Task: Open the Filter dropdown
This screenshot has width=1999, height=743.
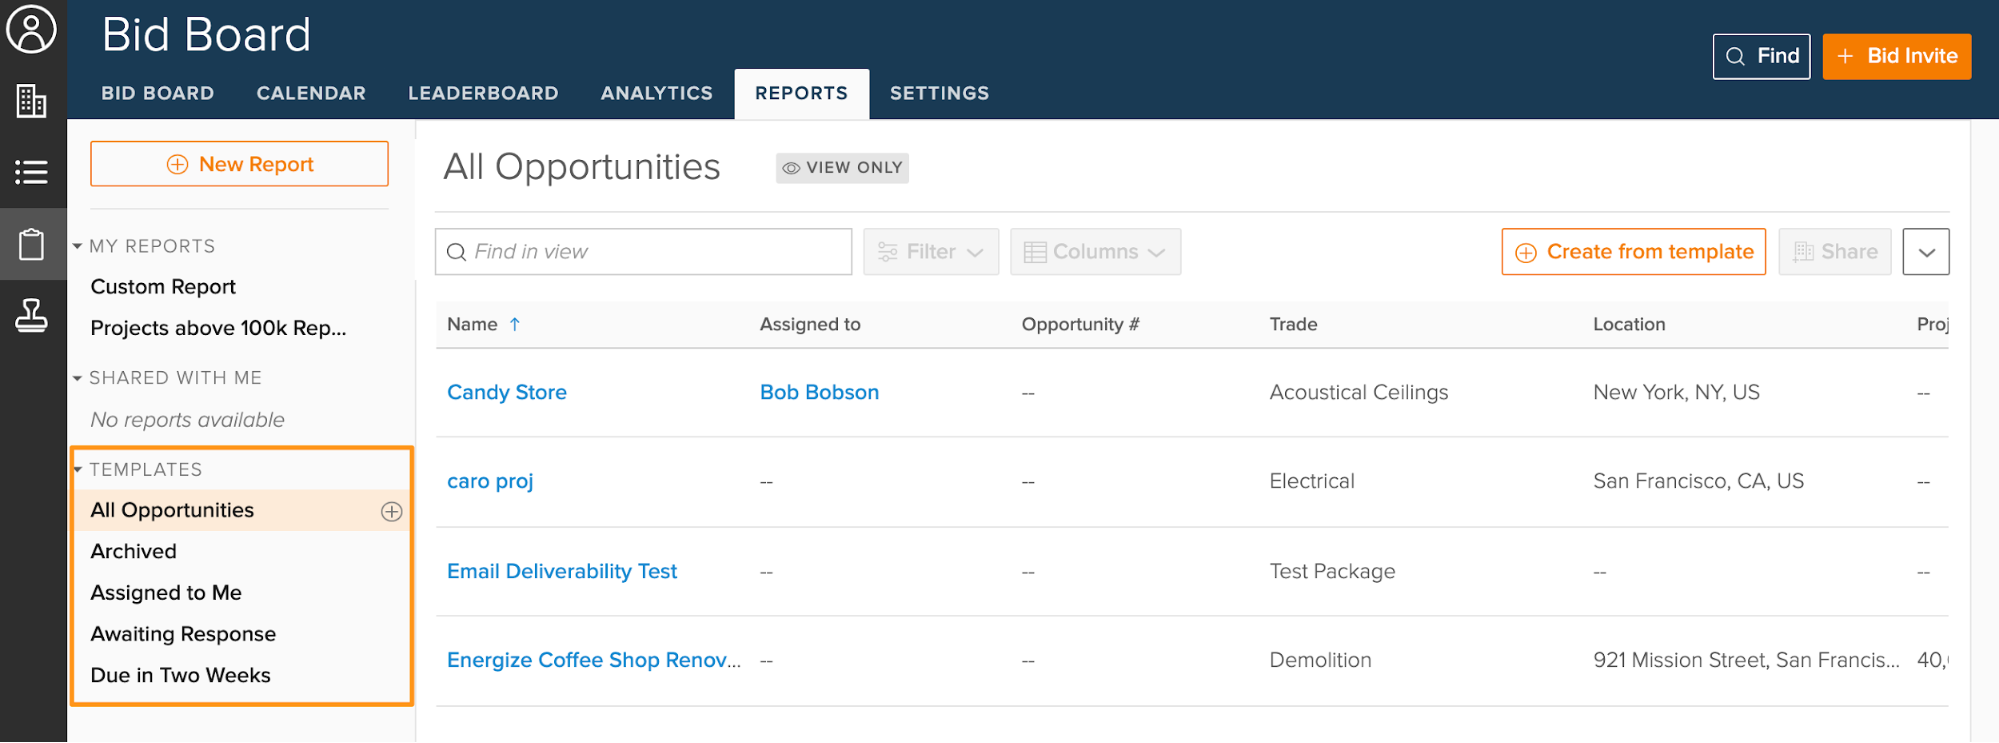Action: [x=930, y=252]
